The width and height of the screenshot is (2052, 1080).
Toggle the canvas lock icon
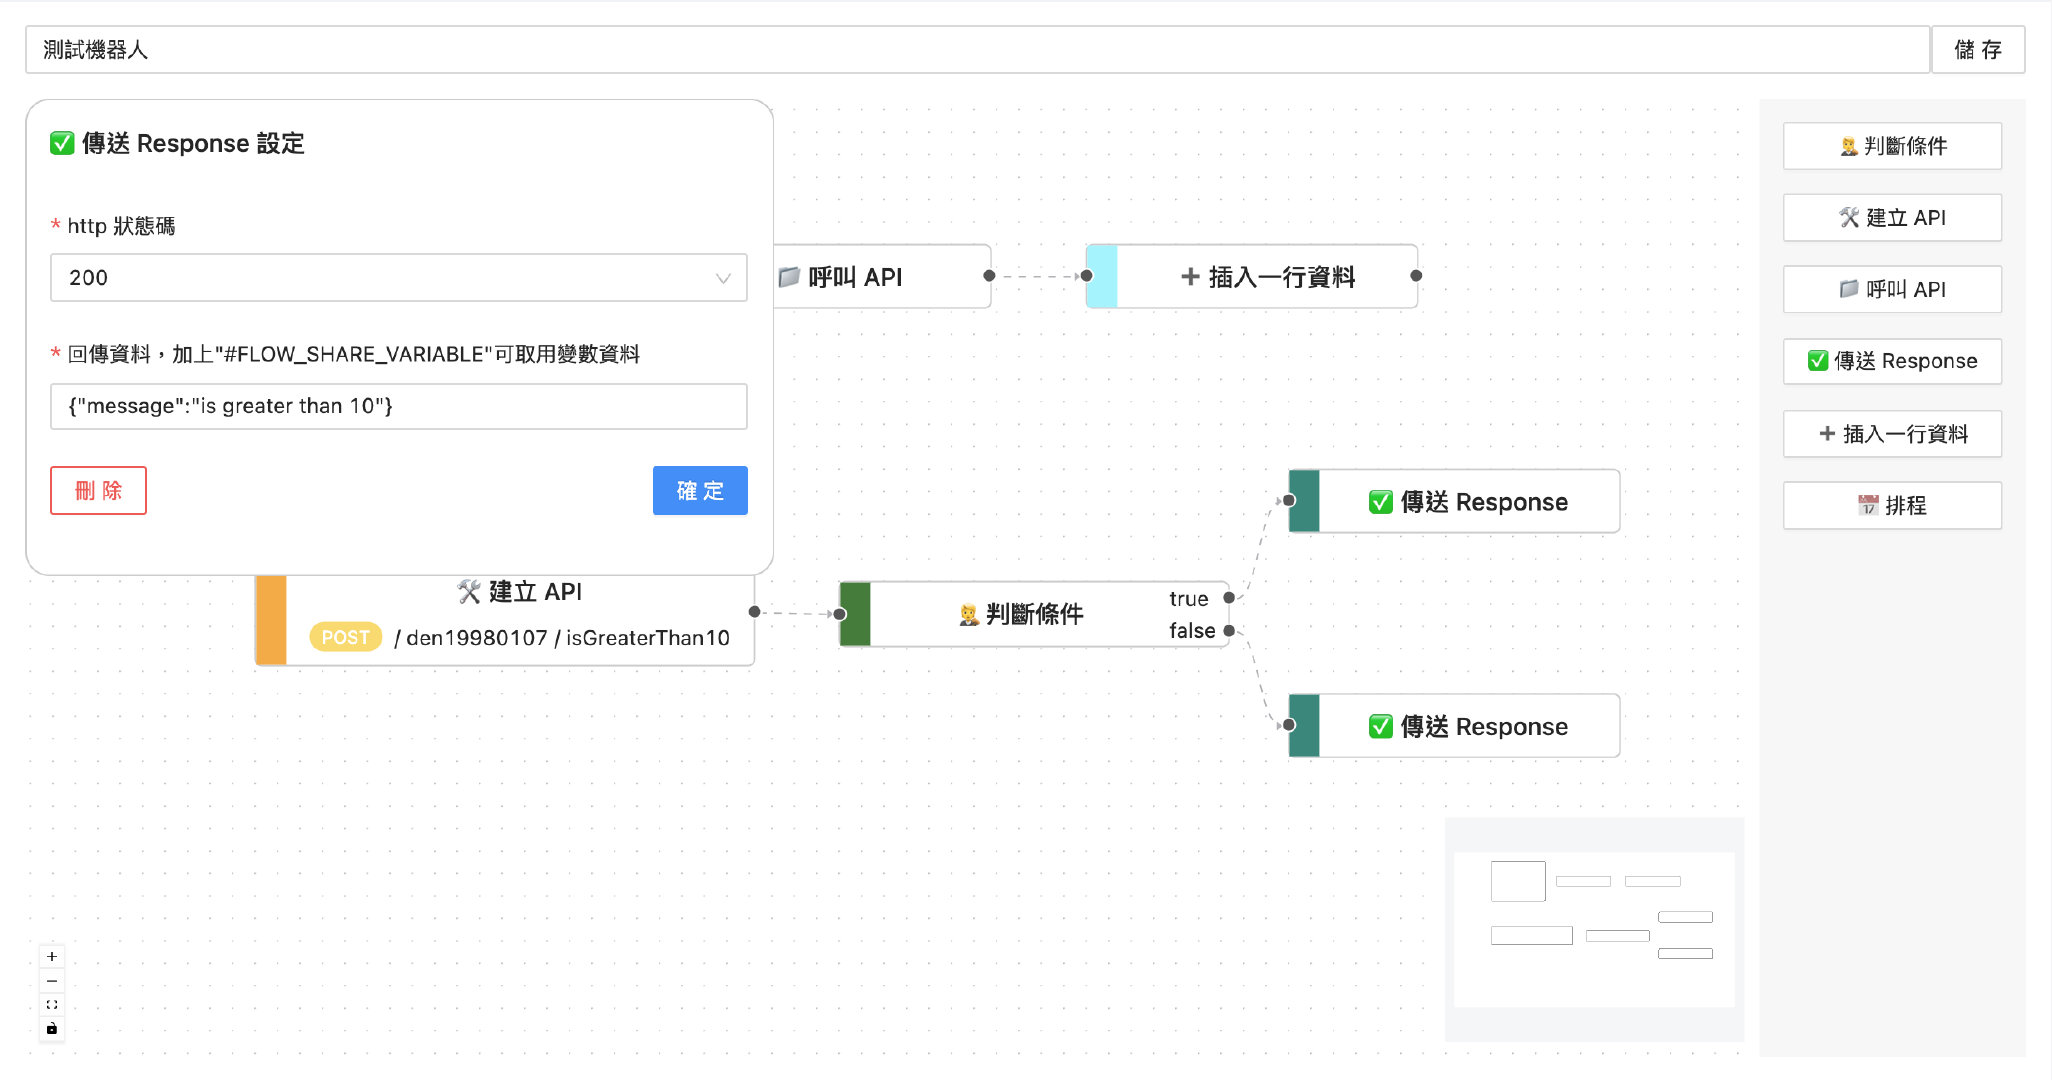52,1029
